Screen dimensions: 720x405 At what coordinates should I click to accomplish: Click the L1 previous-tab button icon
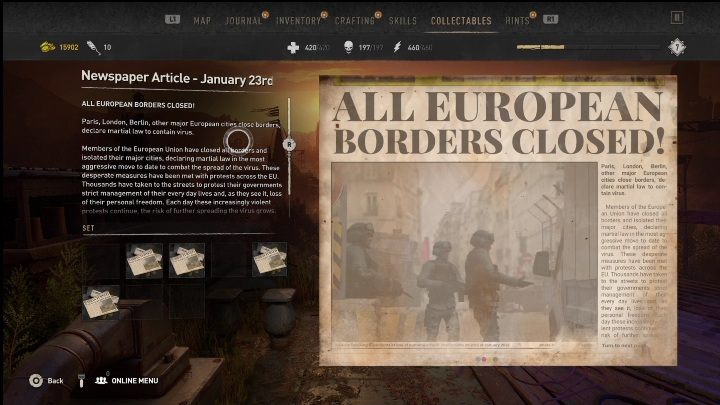tap(173, 19)
